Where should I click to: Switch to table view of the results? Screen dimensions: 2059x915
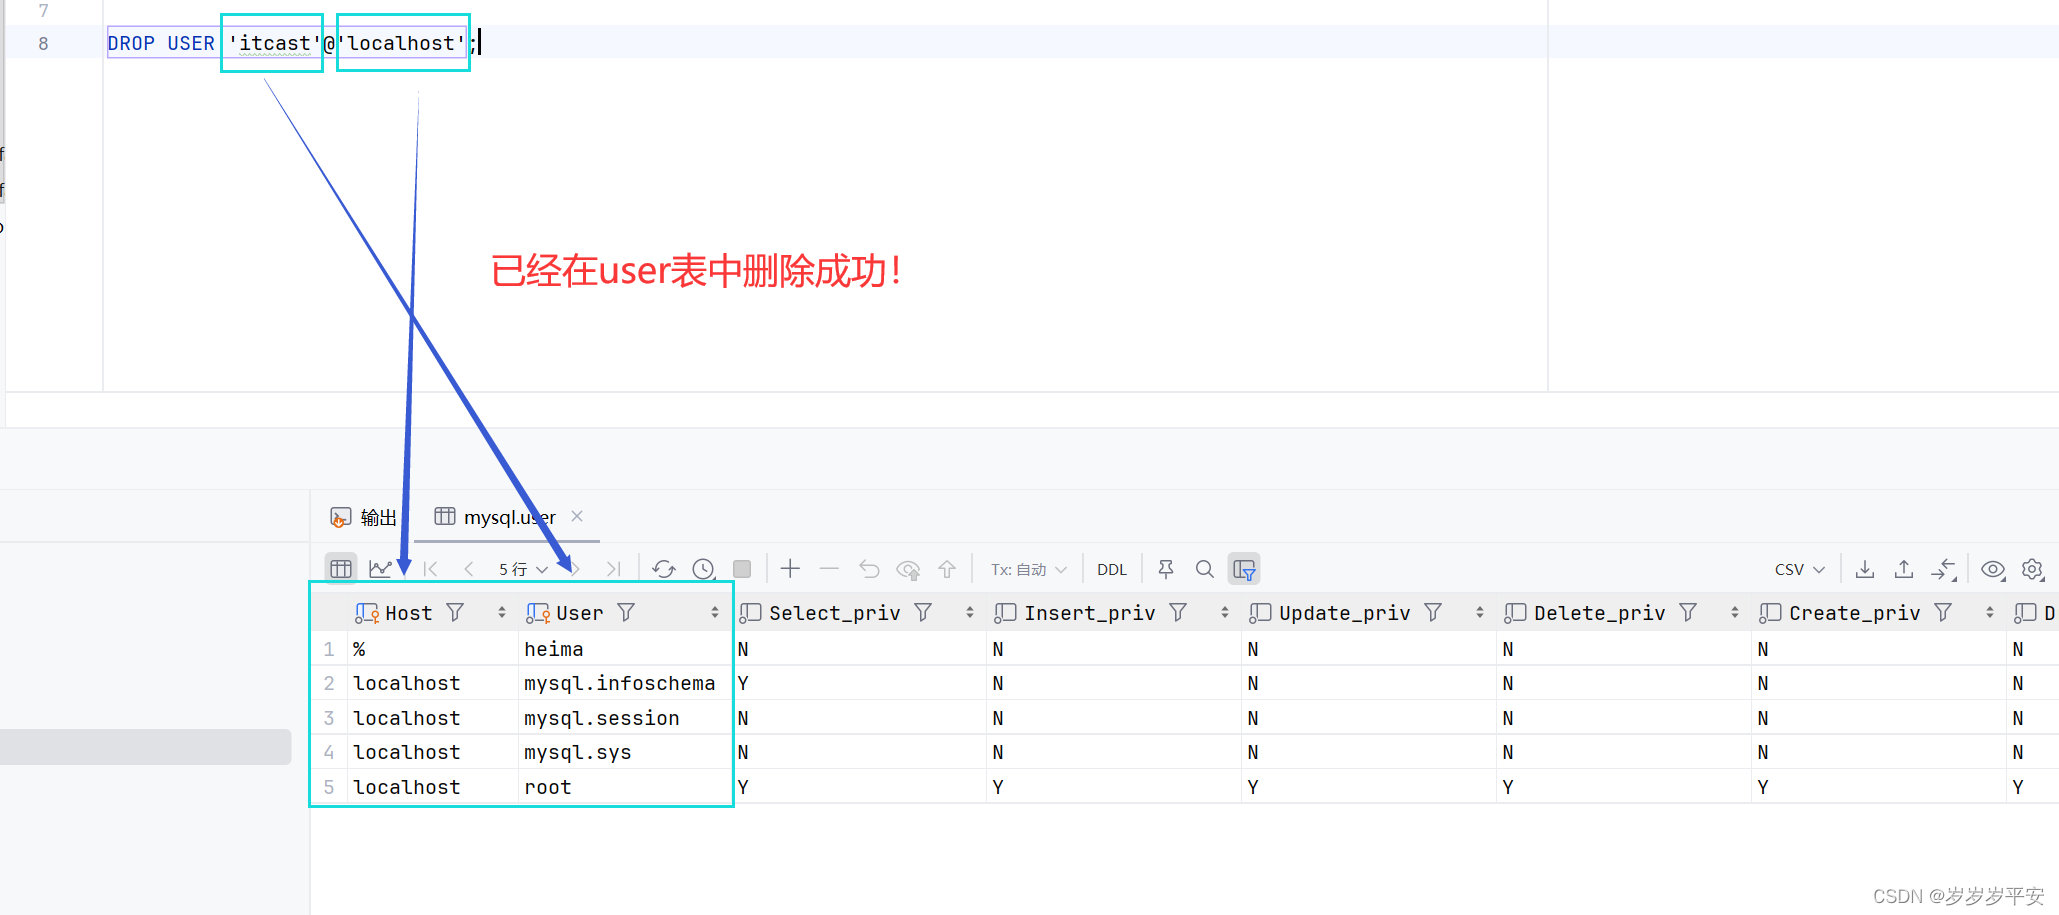click(341, 569)
